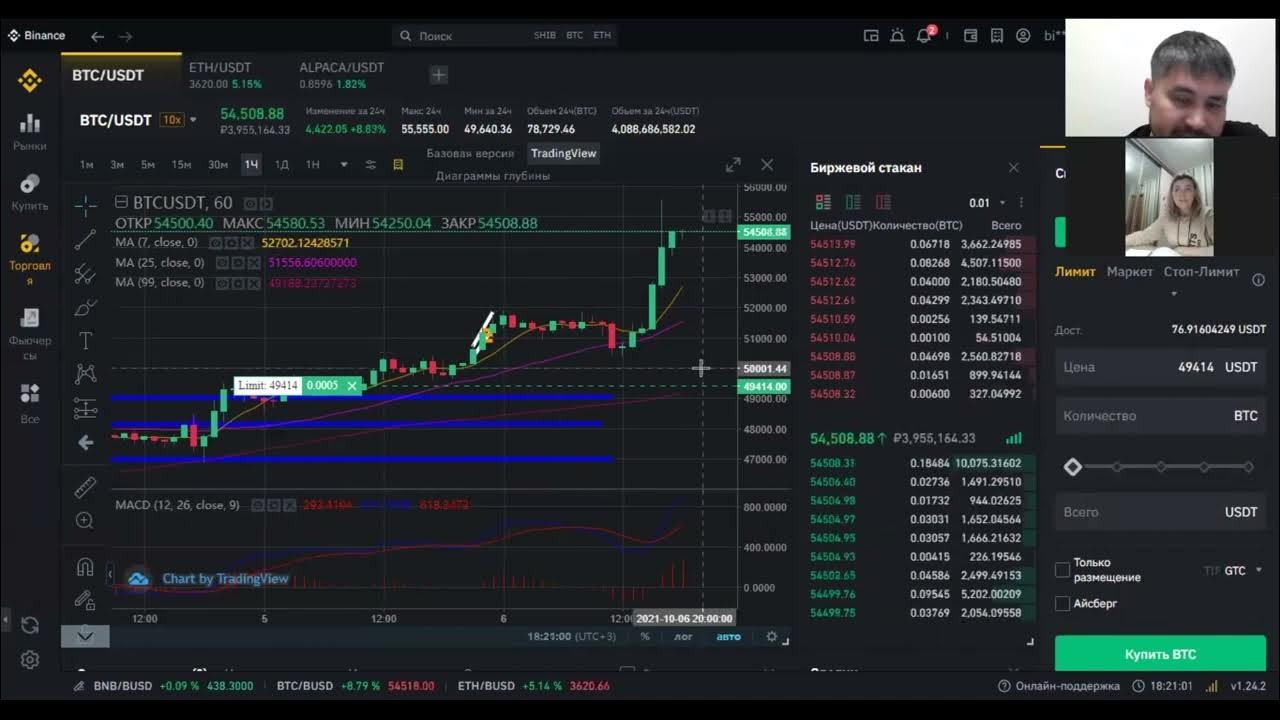The height and width of the screenshot is (720, 1280).
Task: Select the Лимит order tab
Action: [1075, 271]
